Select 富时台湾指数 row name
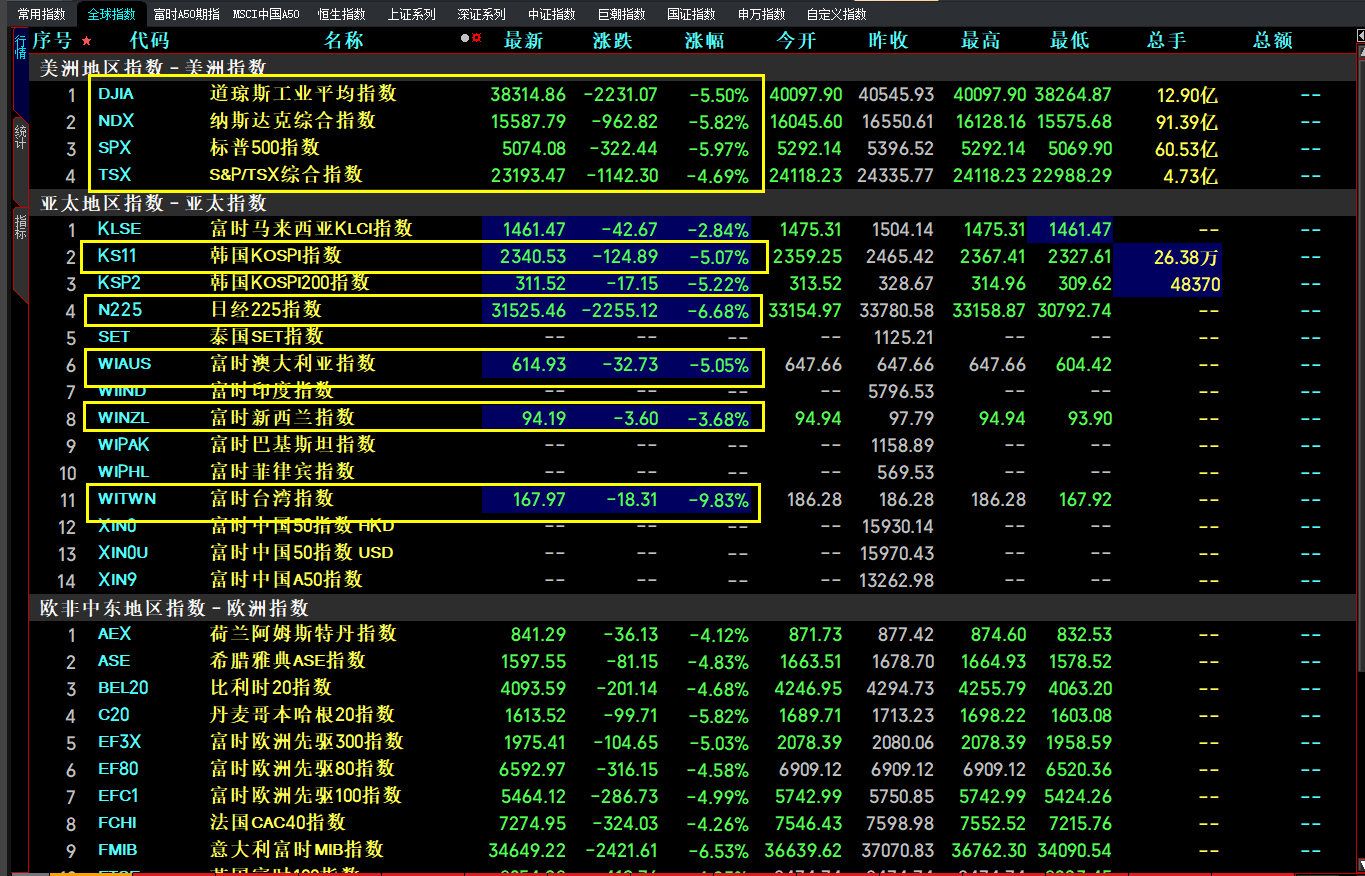Viewport: 1365px width, 876px height. click(272, 499)
